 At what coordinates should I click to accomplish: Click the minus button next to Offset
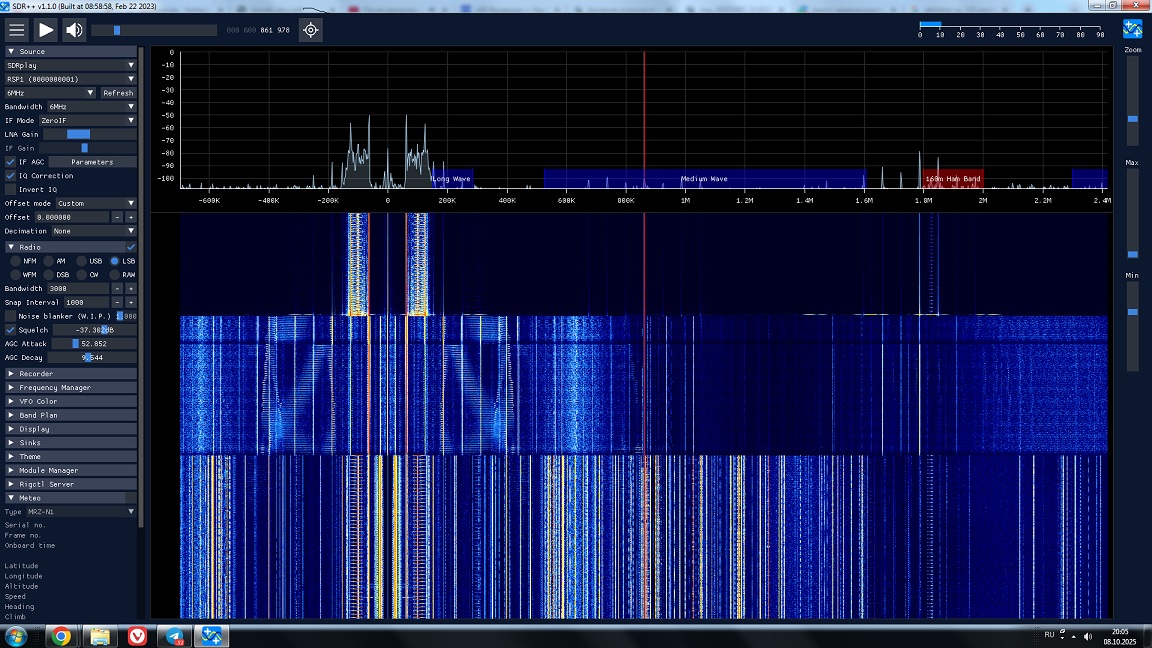point(117,217)
